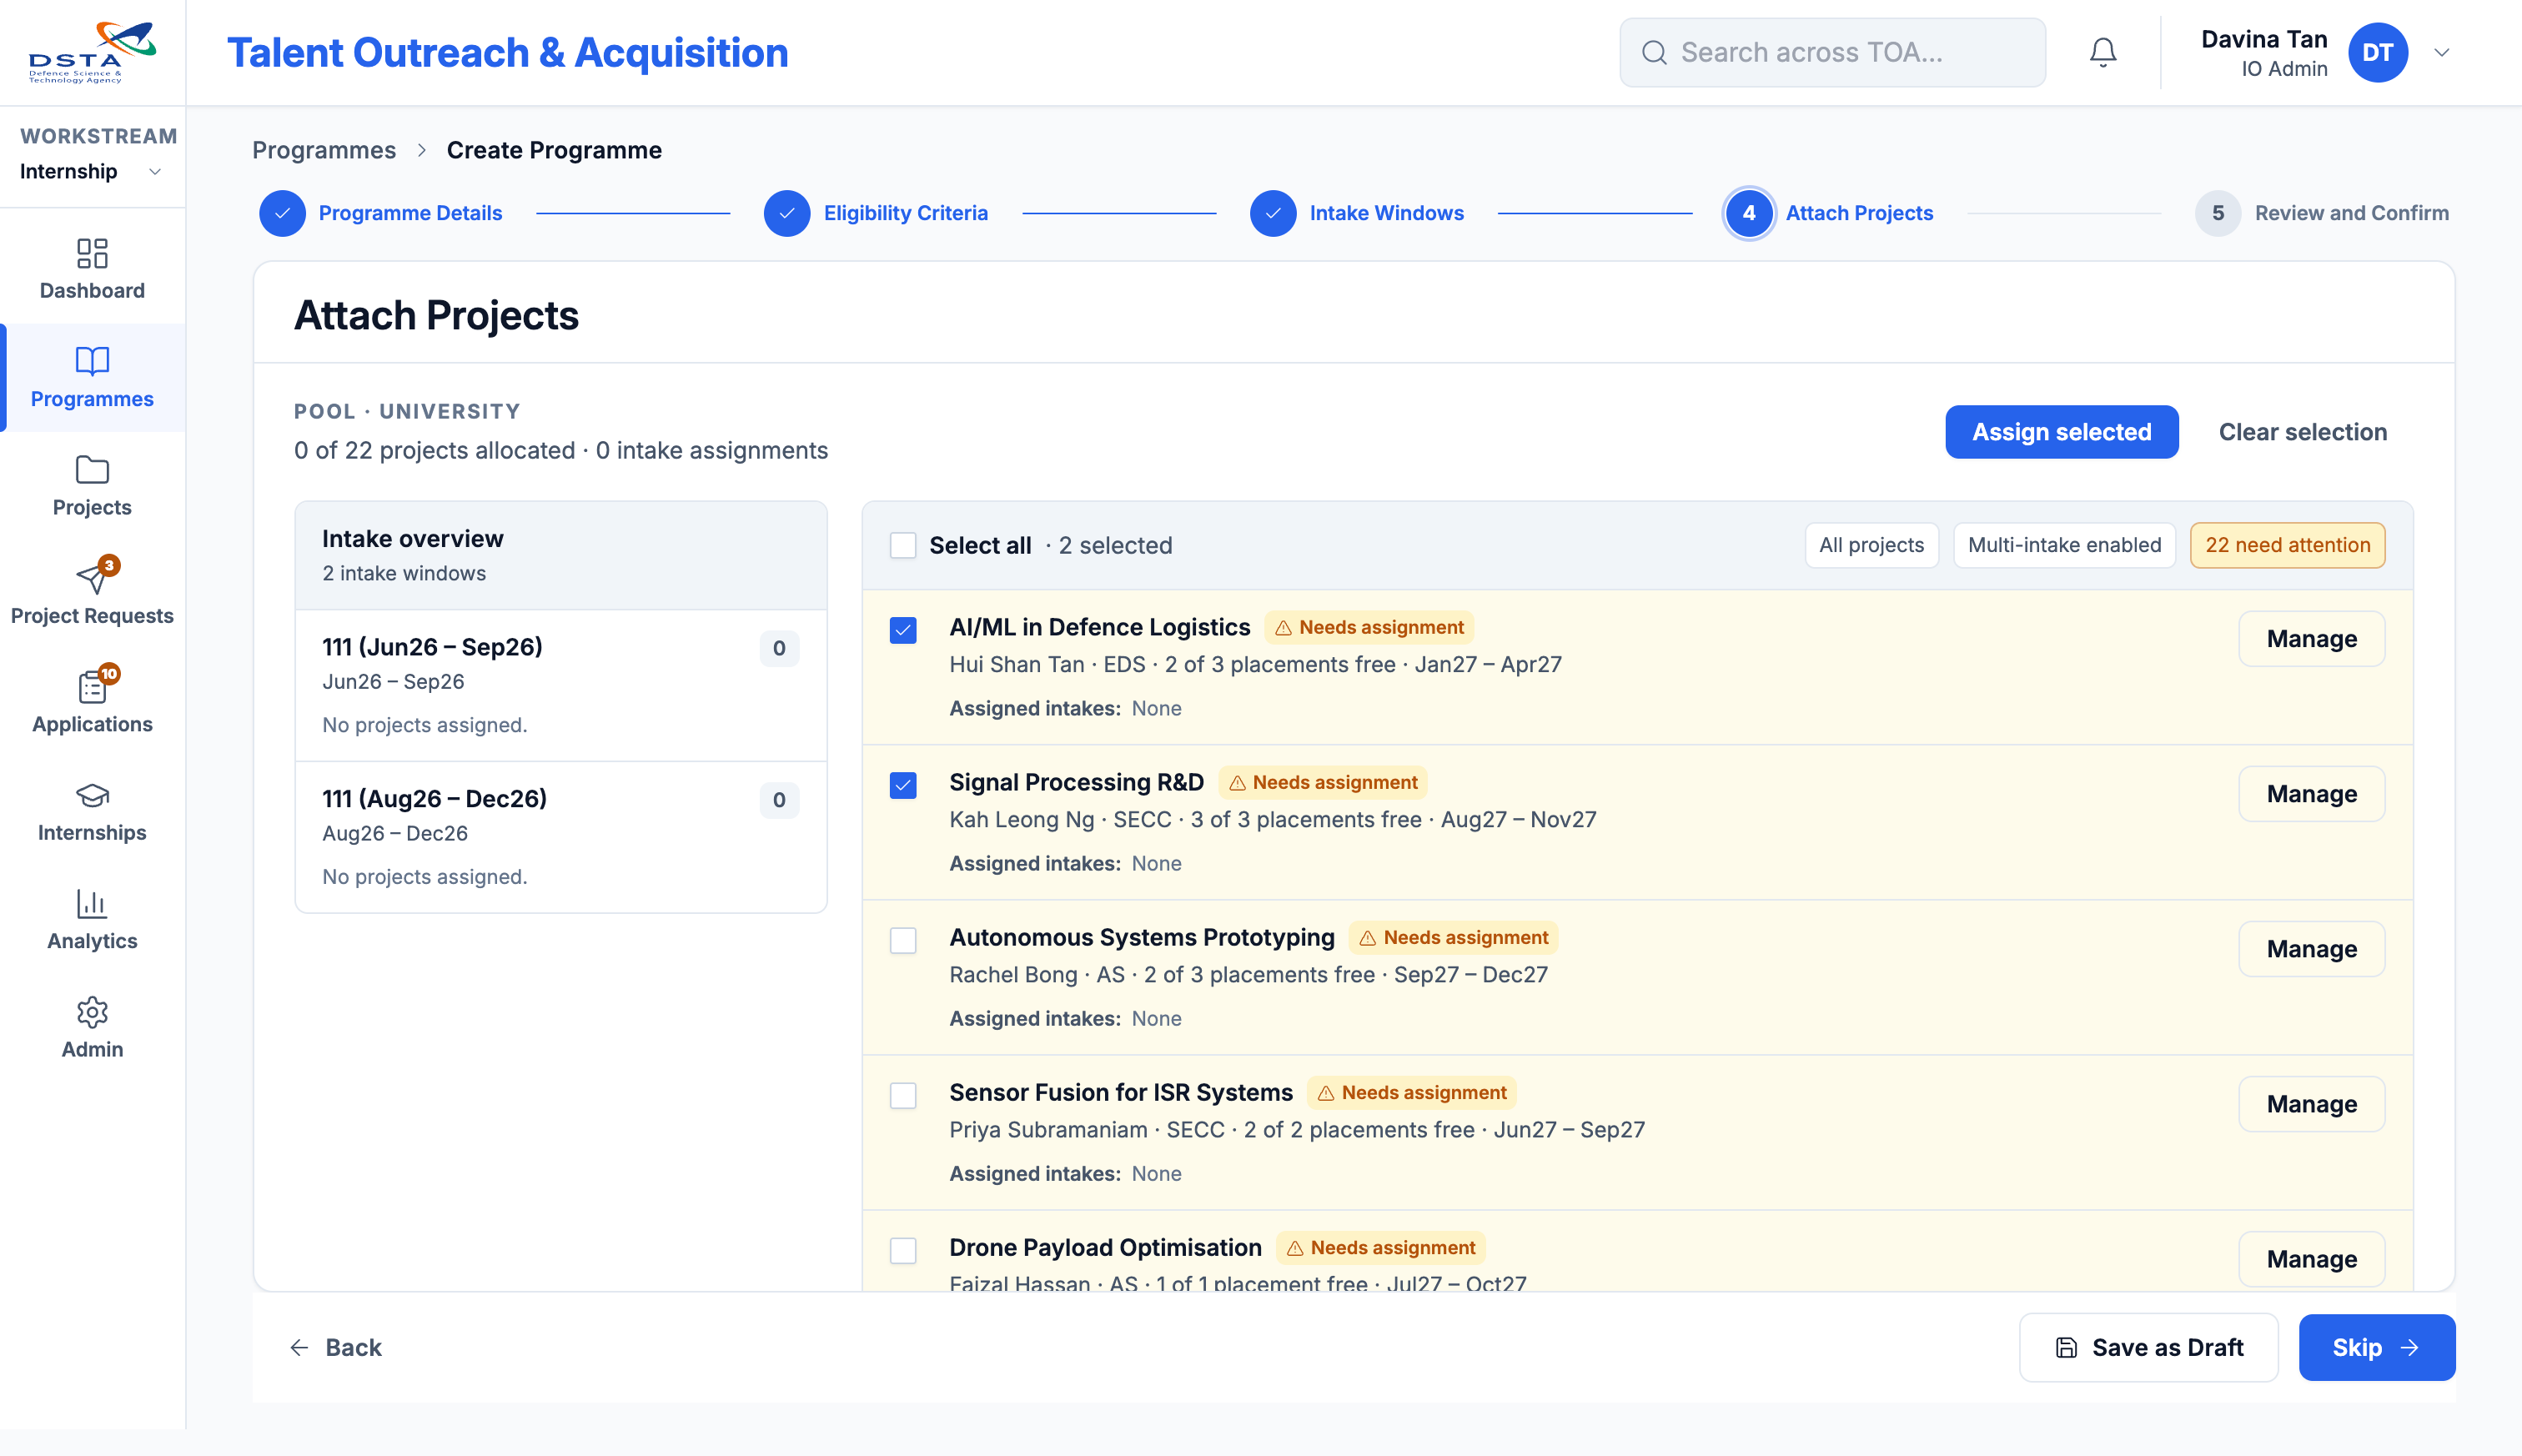2522x1456 pixels.
Task: Click the '2 selected' count text
Action: point(1115,545)
